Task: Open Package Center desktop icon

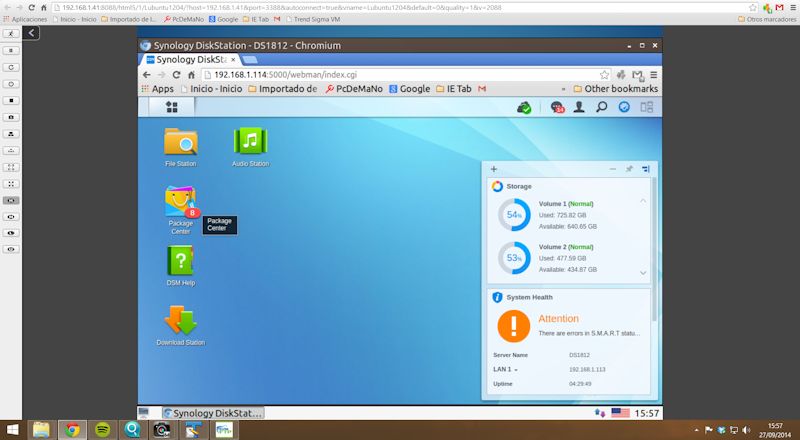Action: tap(181, 210)
